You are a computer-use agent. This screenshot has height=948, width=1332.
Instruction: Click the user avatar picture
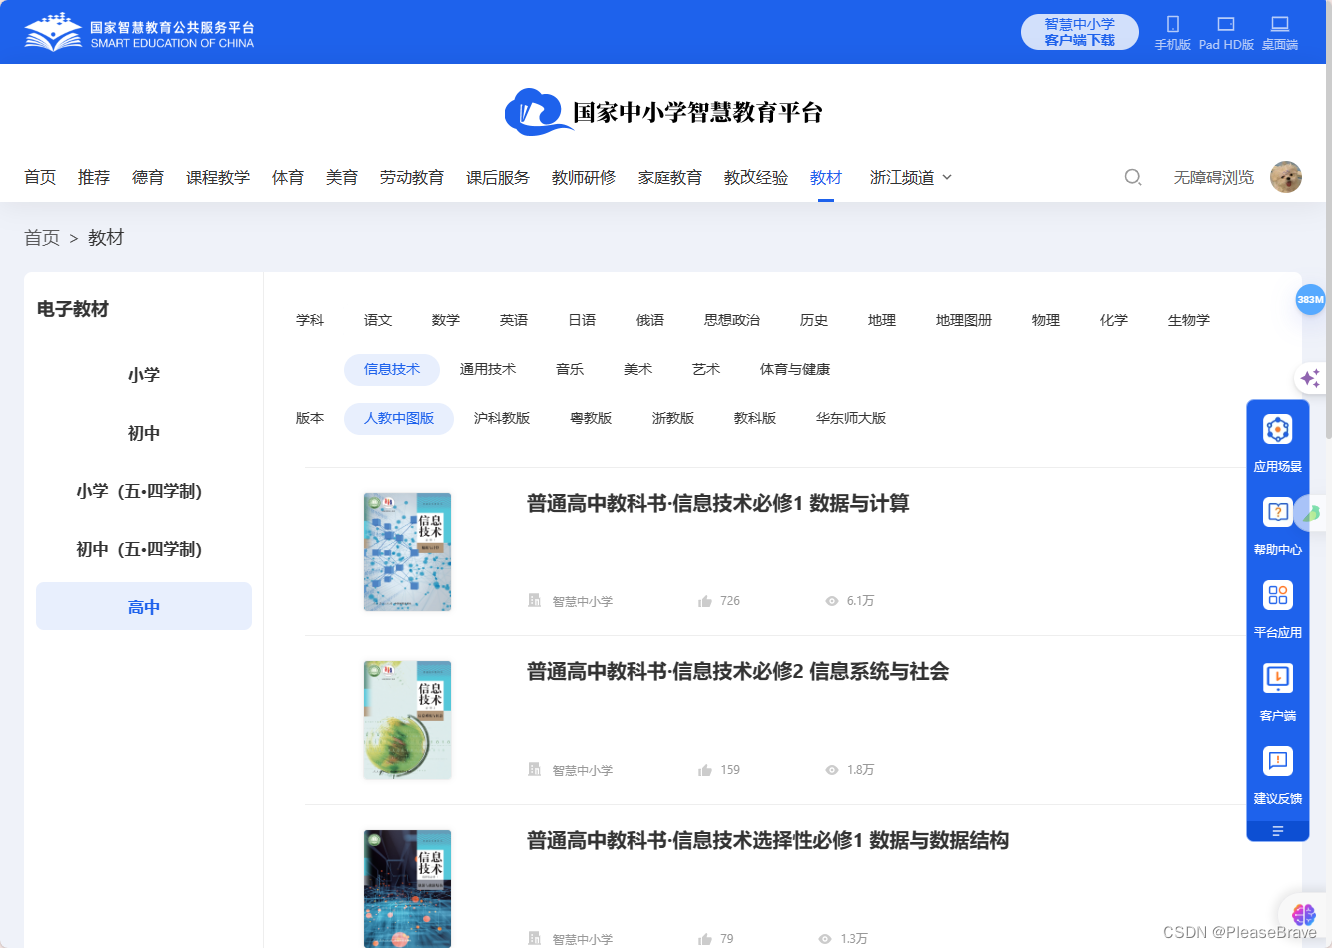pyautogui.click(x=1286, y=177)
